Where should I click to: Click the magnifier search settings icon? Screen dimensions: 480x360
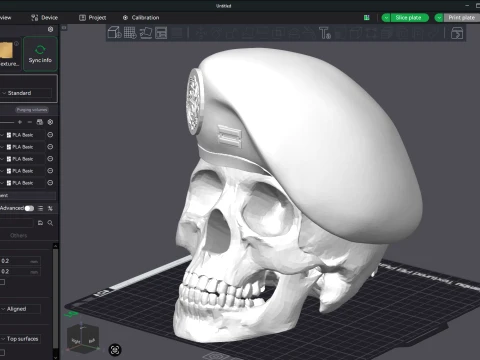coord(50,223)
